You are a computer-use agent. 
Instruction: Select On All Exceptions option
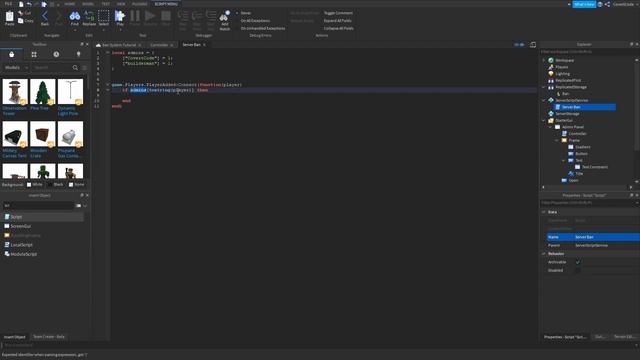click(x=255, y=20)
